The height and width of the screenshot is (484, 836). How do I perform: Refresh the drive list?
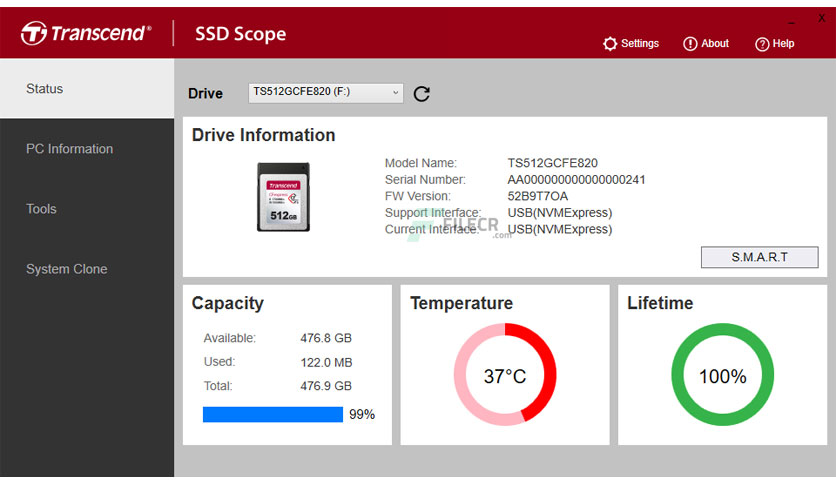click(422, 94)
